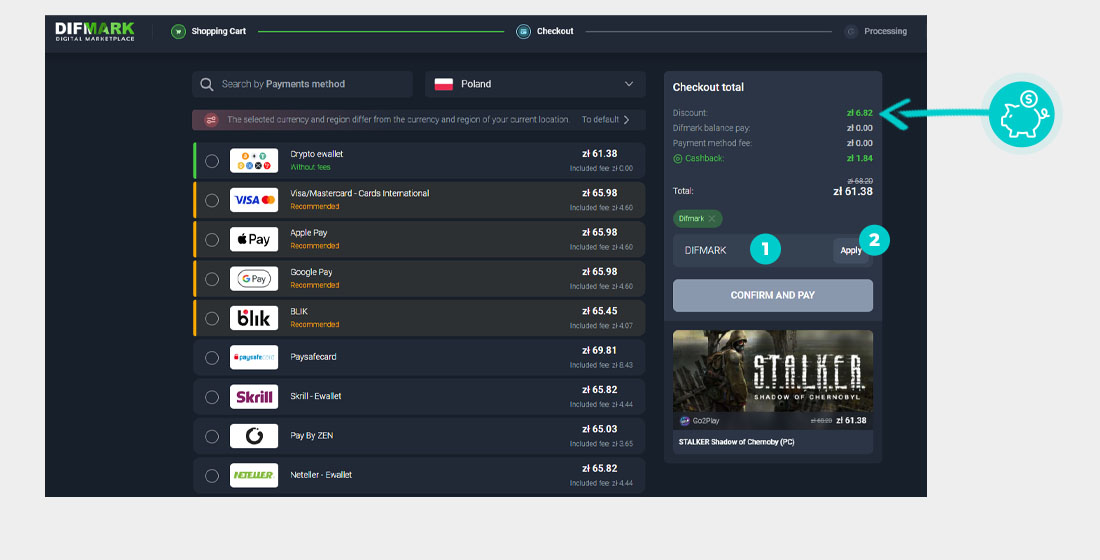Screen dimensions: 1100x560
Task: Open the Checkout step in progress bar
Action: [x=554, y=31]
